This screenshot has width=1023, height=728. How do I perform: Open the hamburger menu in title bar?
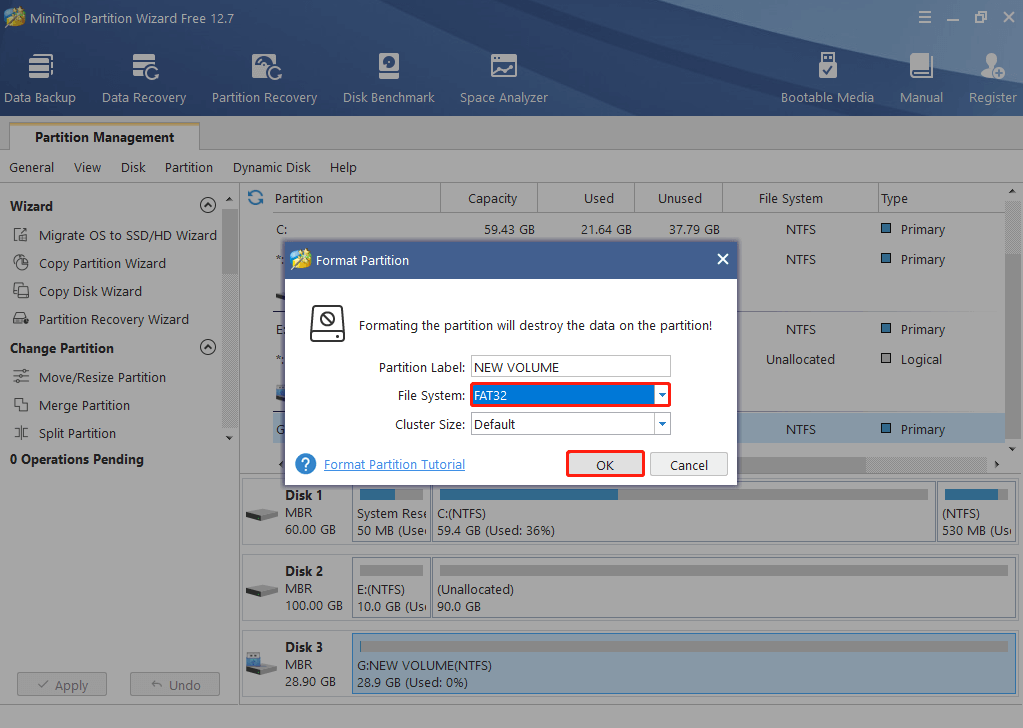[925, 17]
